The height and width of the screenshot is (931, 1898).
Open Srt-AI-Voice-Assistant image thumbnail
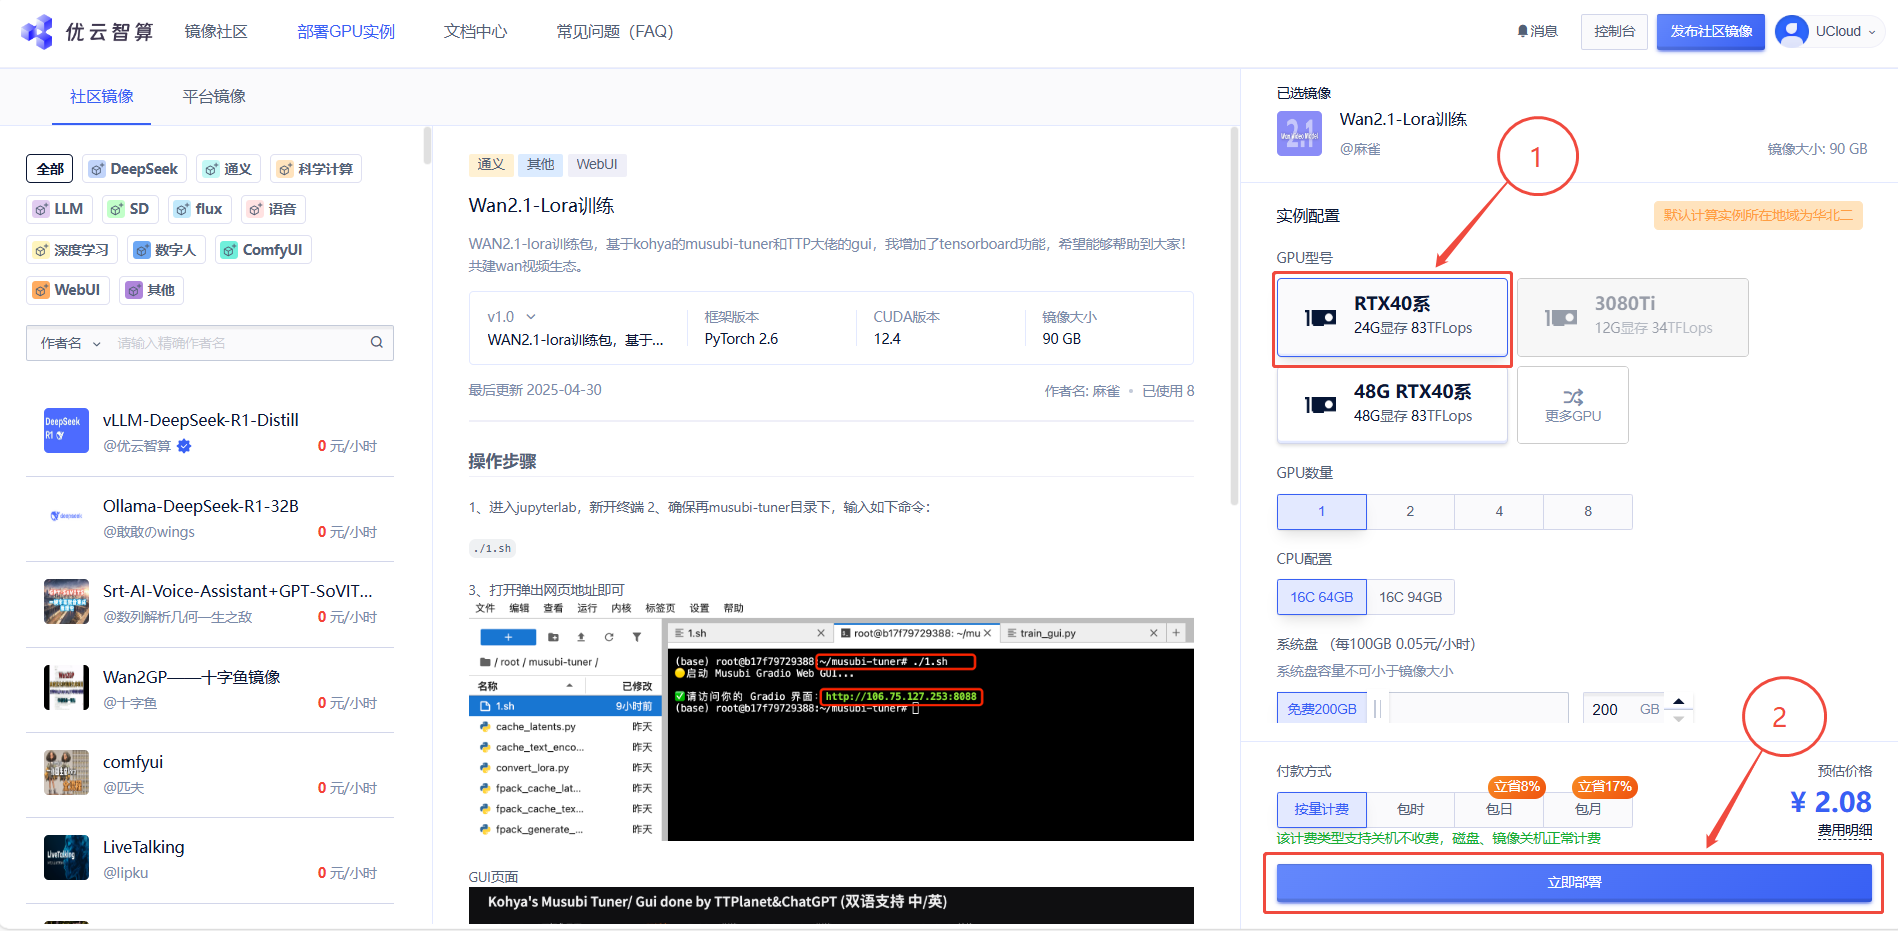66,602
